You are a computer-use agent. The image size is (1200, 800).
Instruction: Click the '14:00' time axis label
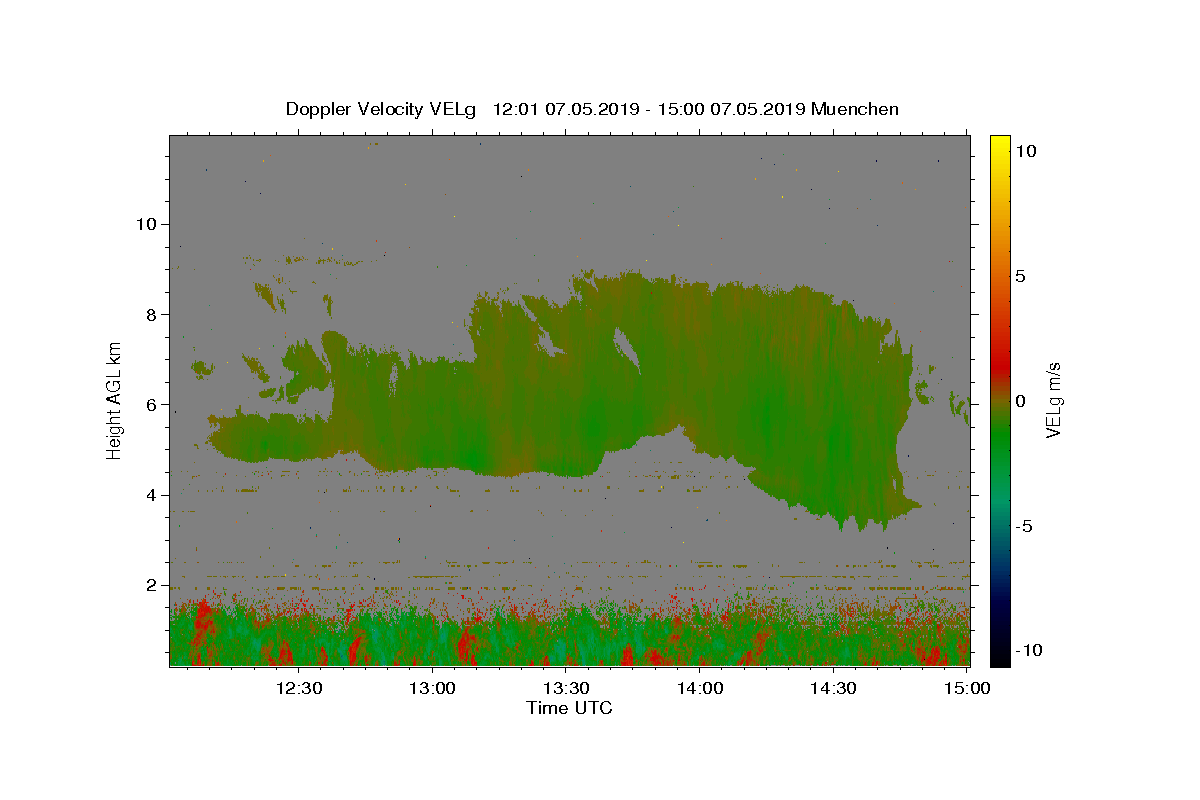700,688
